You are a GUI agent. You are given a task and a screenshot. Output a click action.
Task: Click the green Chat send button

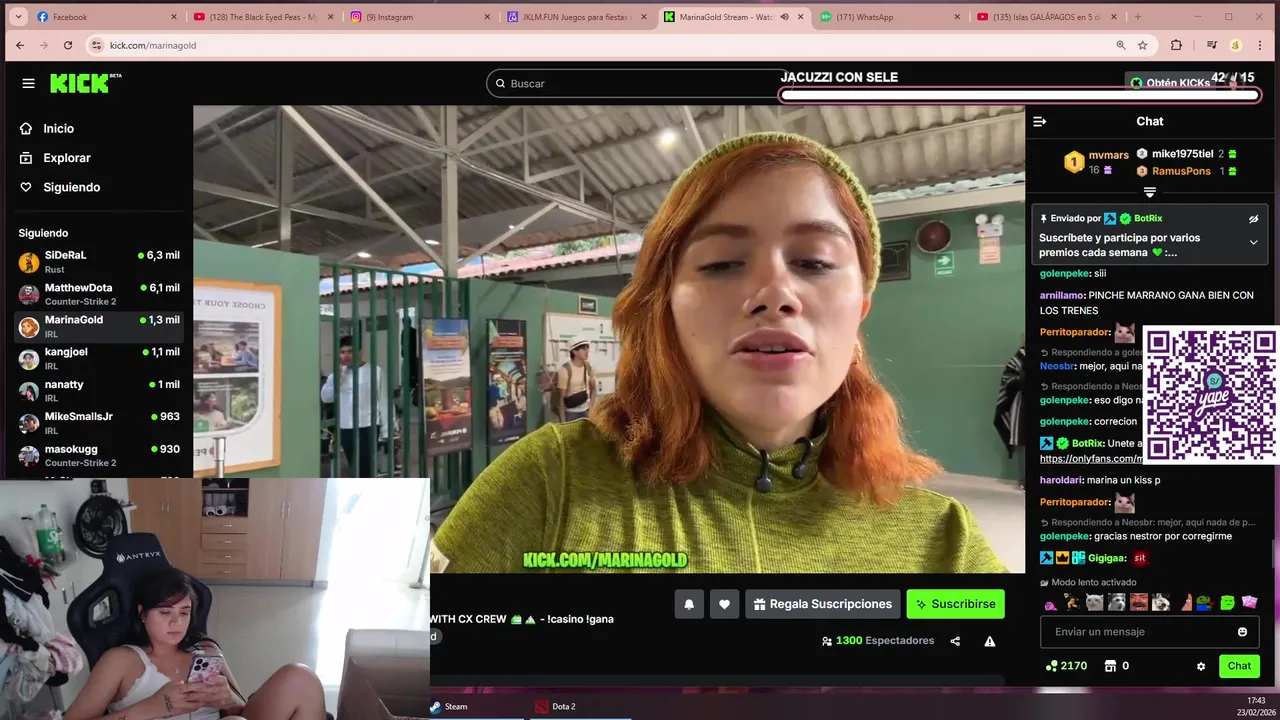tap(1239, 666)
